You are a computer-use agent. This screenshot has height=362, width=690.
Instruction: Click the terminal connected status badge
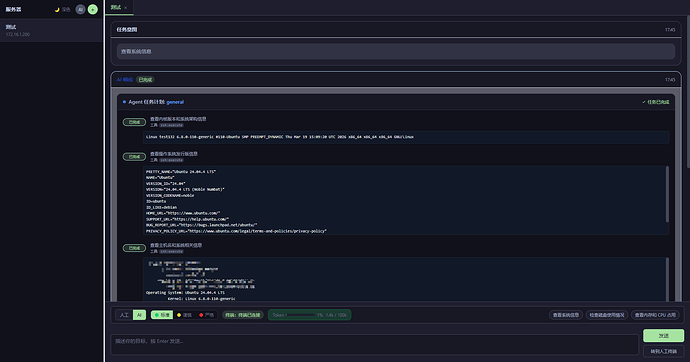[x=242, y=315]
